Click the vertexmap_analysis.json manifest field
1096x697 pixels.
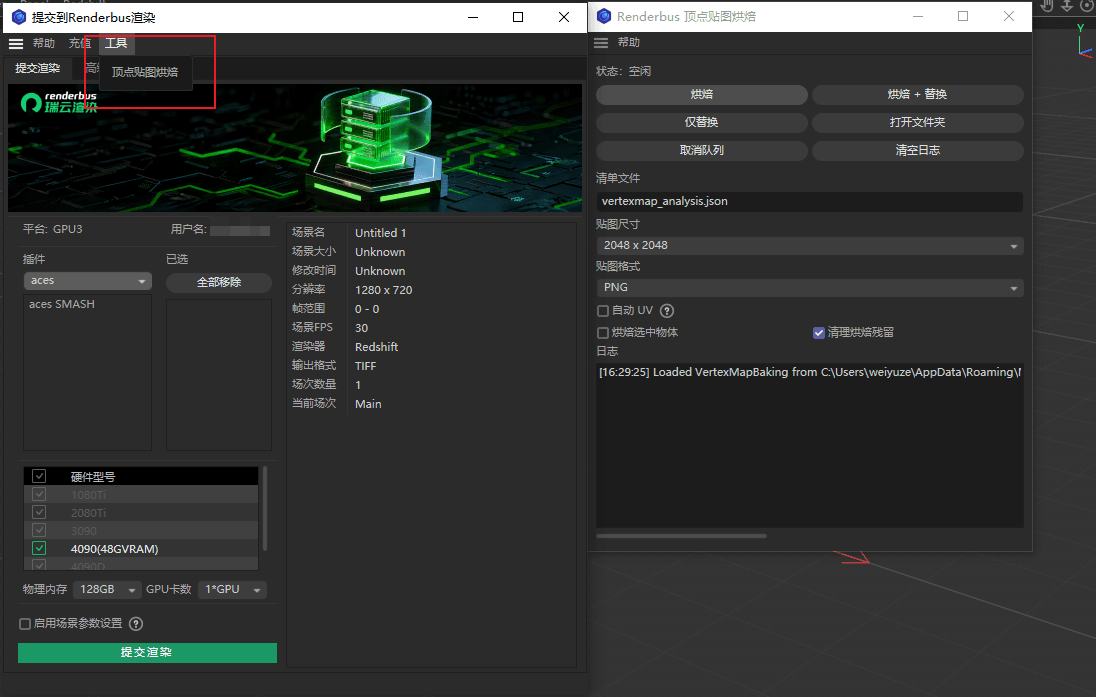click(809, 201)
